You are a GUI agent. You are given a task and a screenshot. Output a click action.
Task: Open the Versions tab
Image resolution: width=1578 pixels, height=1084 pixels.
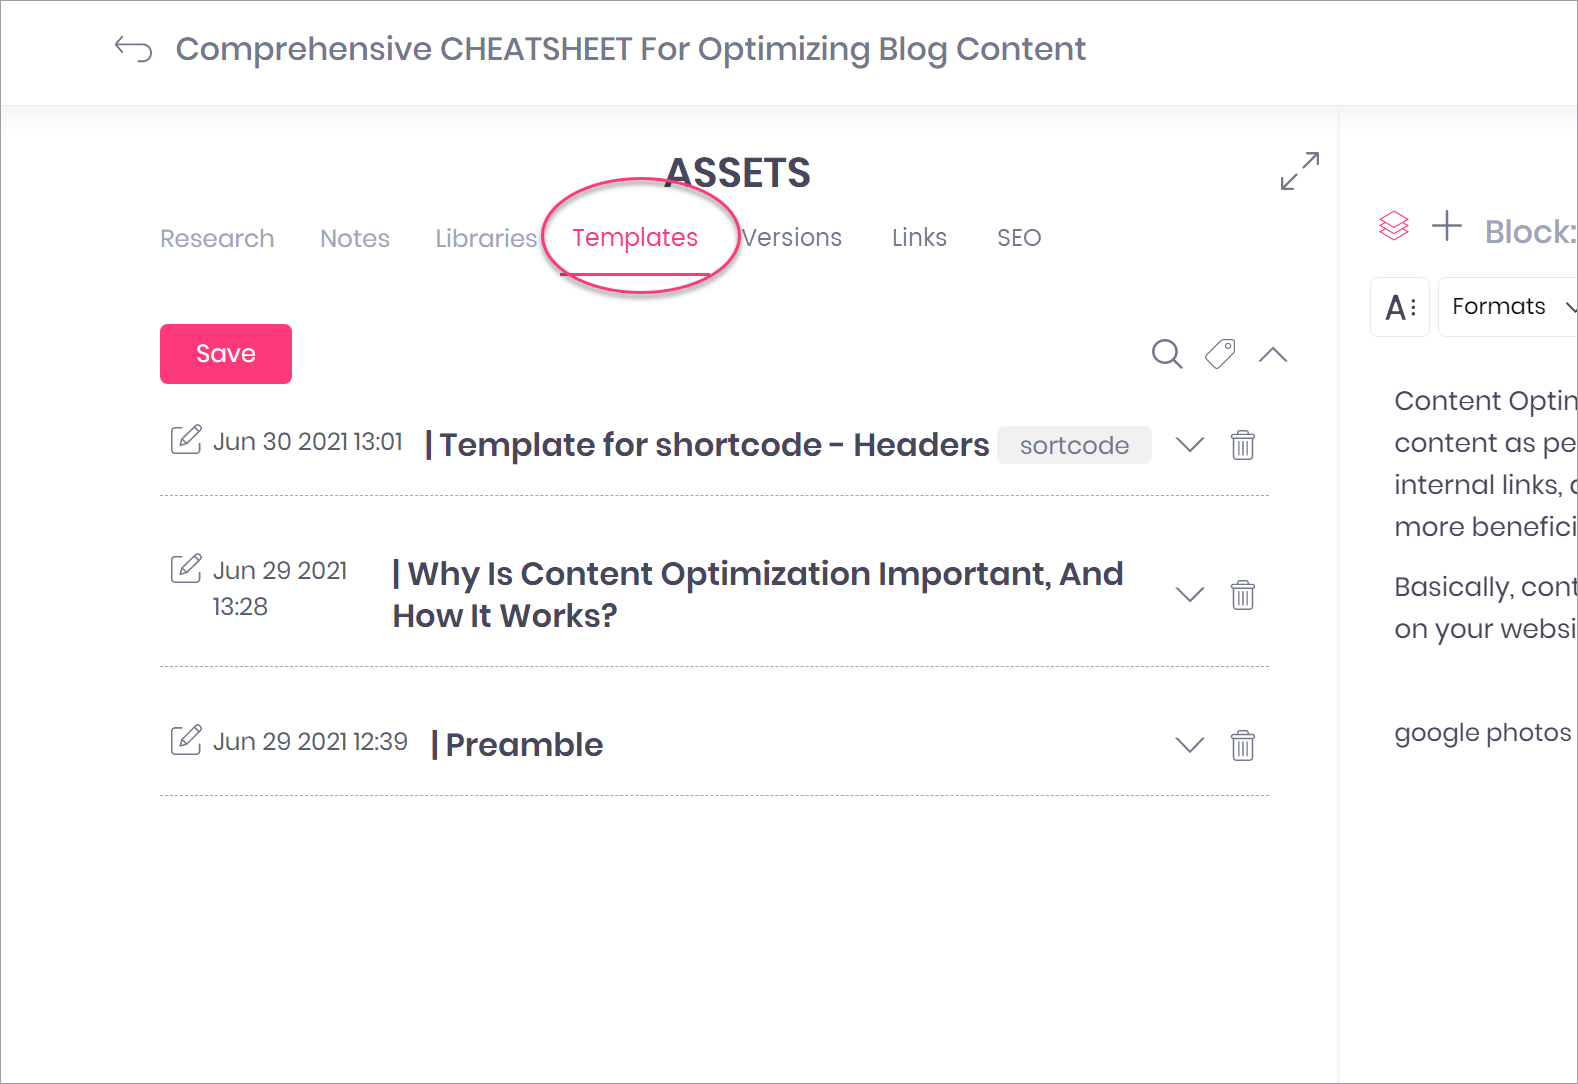tap(792, 237)
